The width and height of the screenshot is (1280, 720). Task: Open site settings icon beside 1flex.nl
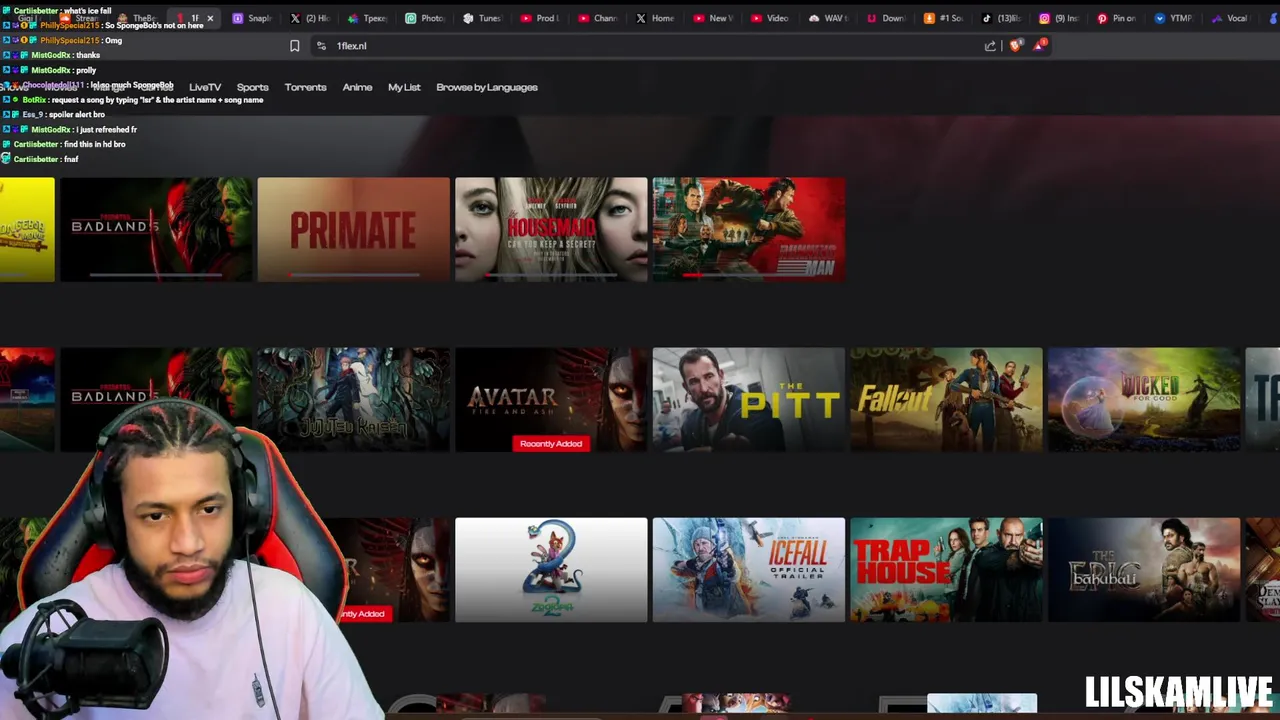click(x=321, y=46)
